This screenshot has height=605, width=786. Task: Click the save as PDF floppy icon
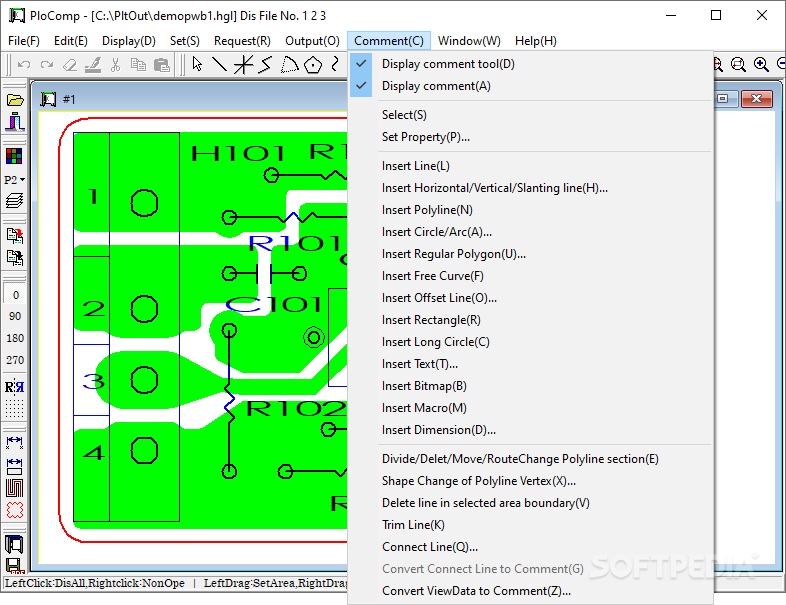pos(14,565)
